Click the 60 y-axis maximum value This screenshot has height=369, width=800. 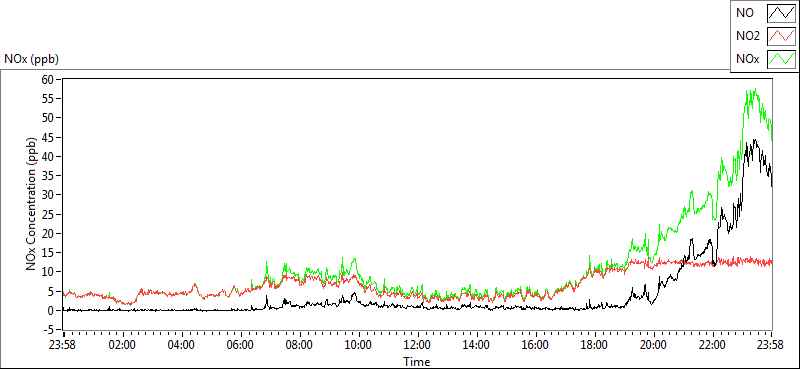tap(49, 79)
